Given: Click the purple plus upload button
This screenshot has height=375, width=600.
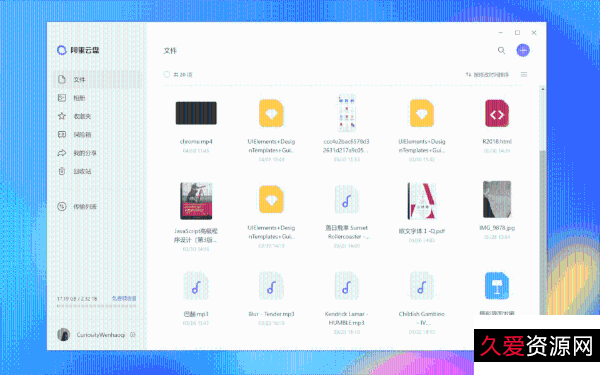Looking at the screenshot, I should [523, 50].
